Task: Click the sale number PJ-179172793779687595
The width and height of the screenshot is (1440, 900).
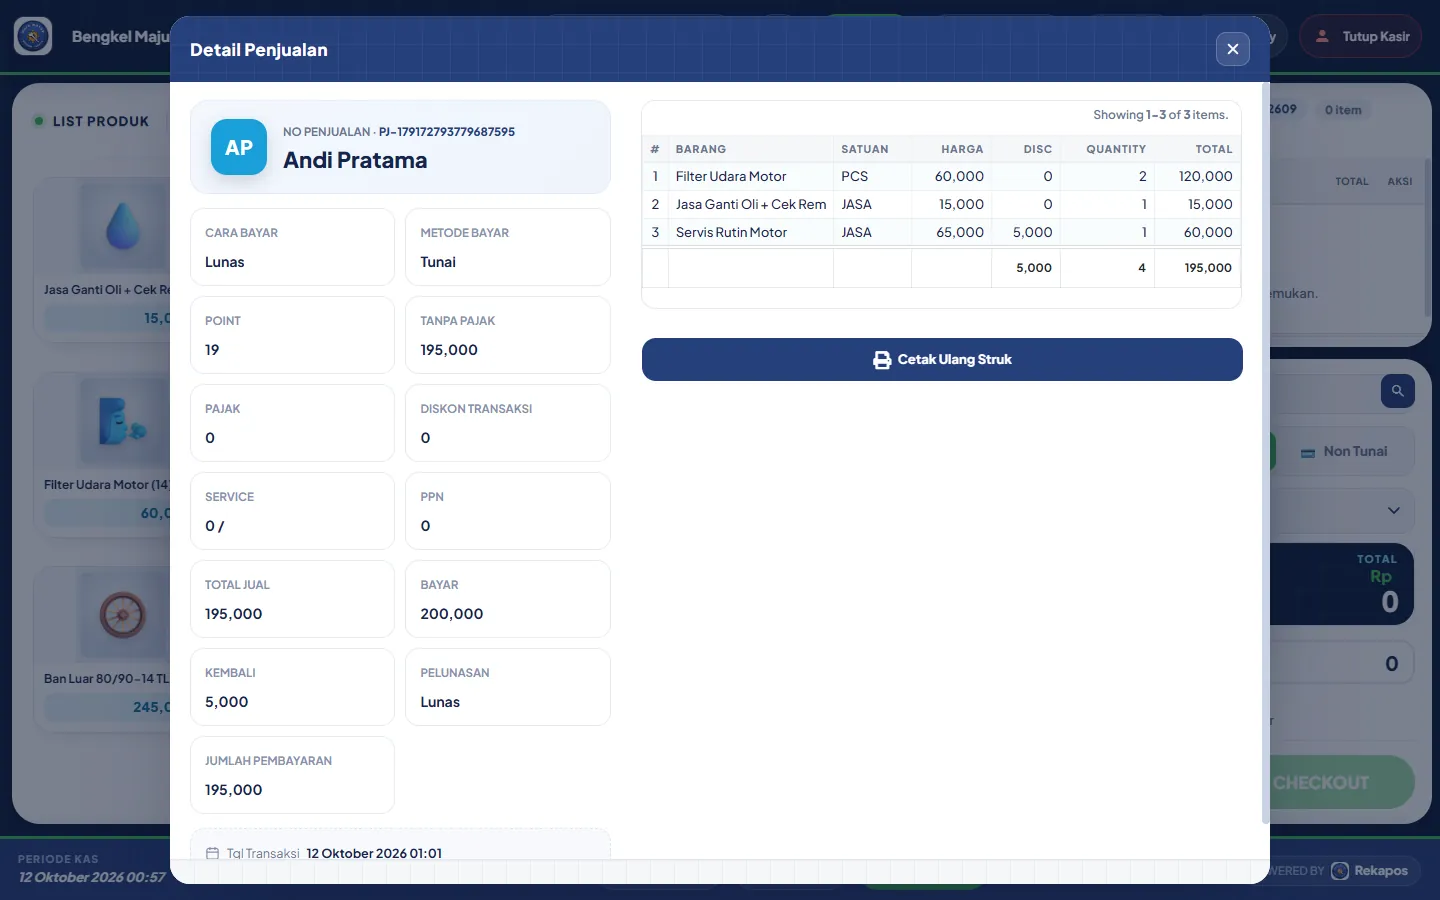Action: 447,132
